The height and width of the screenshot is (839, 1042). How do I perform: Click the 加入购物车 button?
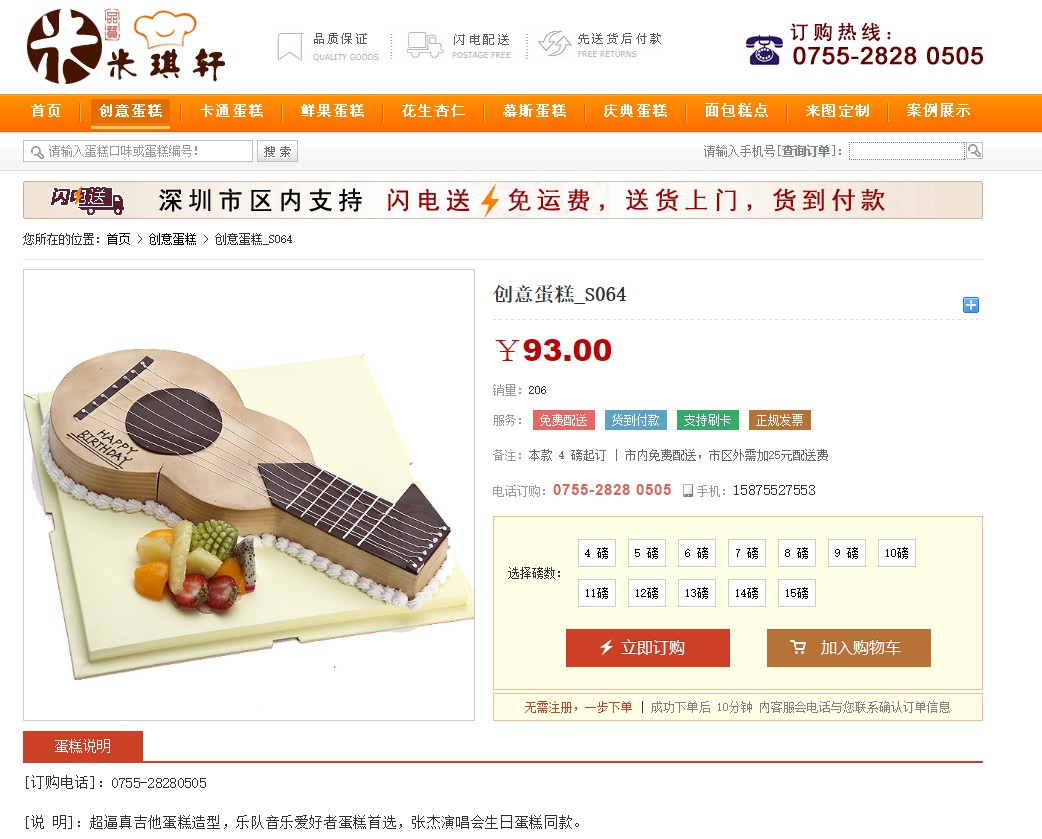[849, 648]
